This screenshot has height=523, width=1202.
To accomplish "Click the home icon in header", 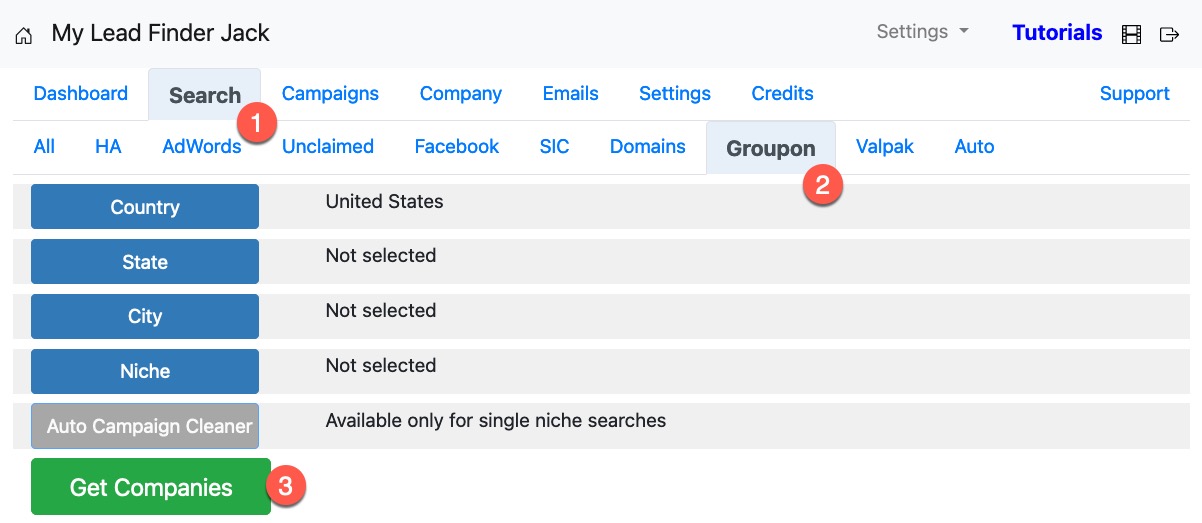I will pyautogui.click(x=24, y=35).
